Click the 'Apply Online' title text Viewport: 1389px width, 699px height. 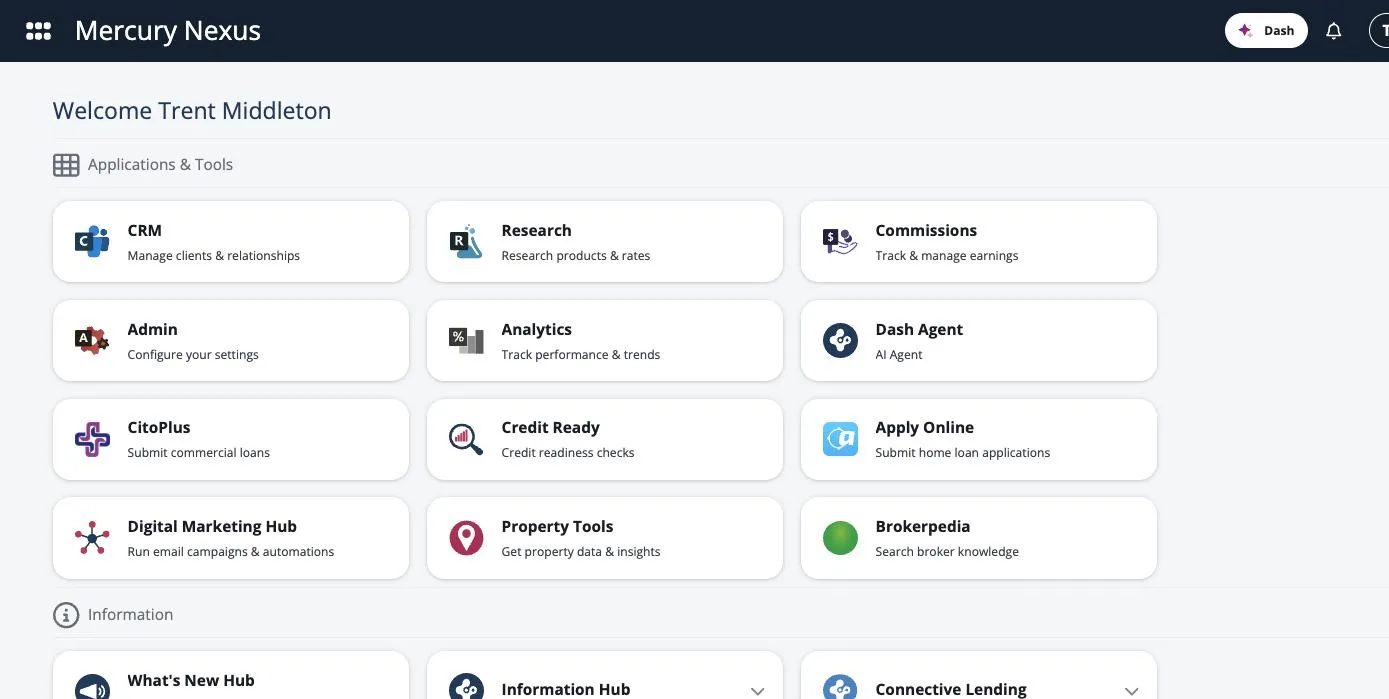click(x=924, y=427)
